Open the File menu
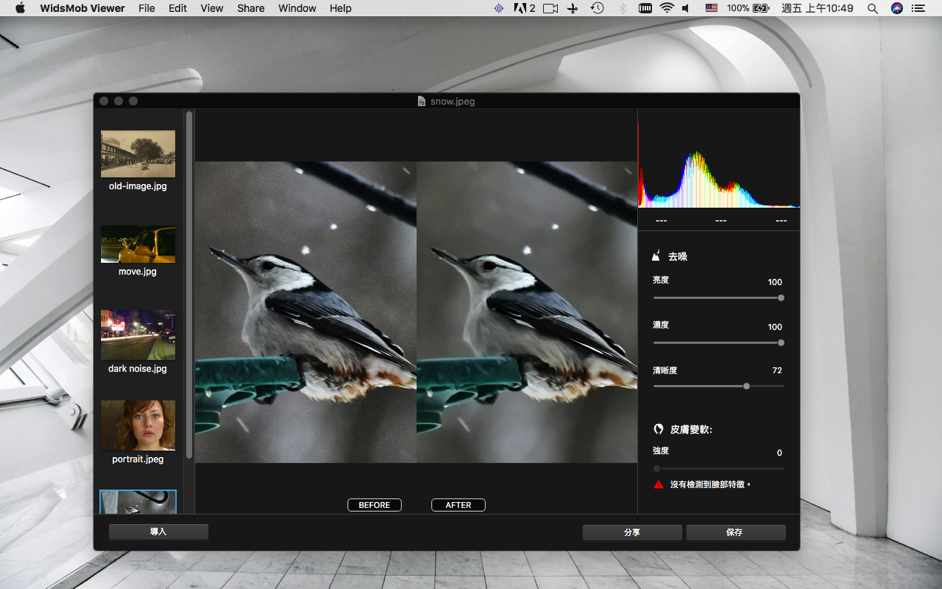 click(x=147, y=8)
